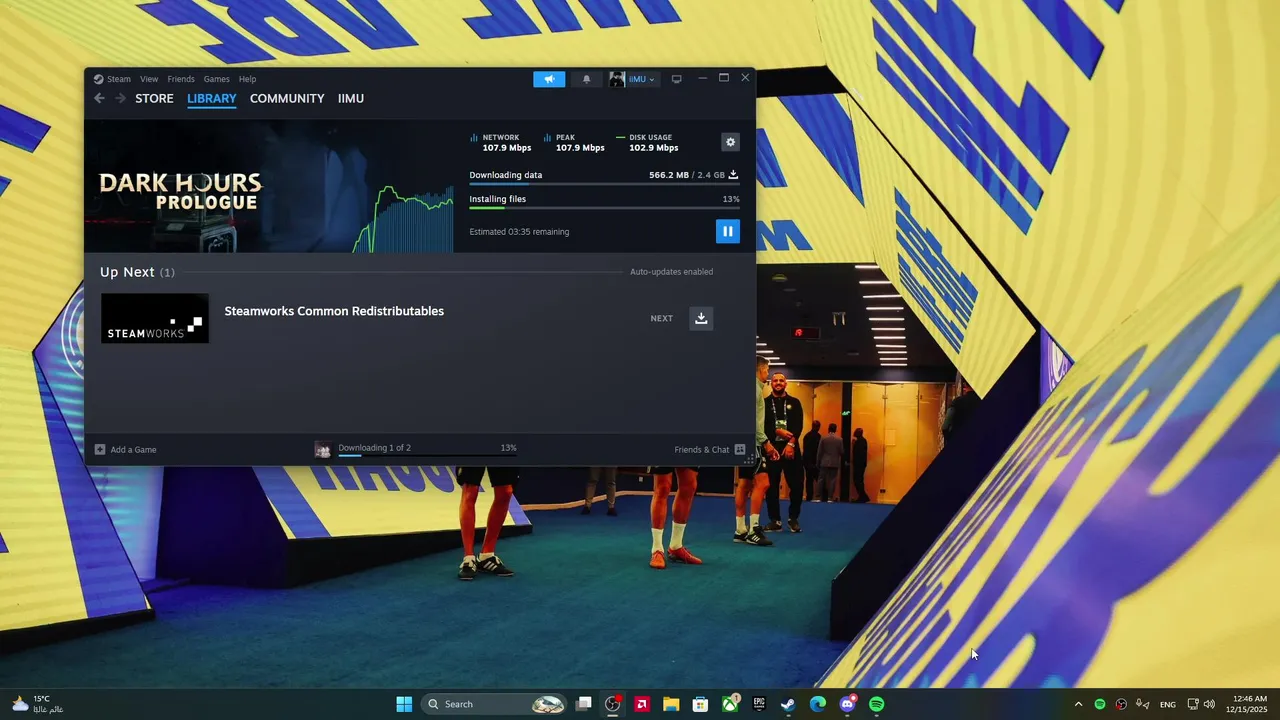Switch to Big Picture mode via monitor icon
Image resolution: width=1280 pixels, height=720 pixels.
pyautogui.click(x=676, y=79)
